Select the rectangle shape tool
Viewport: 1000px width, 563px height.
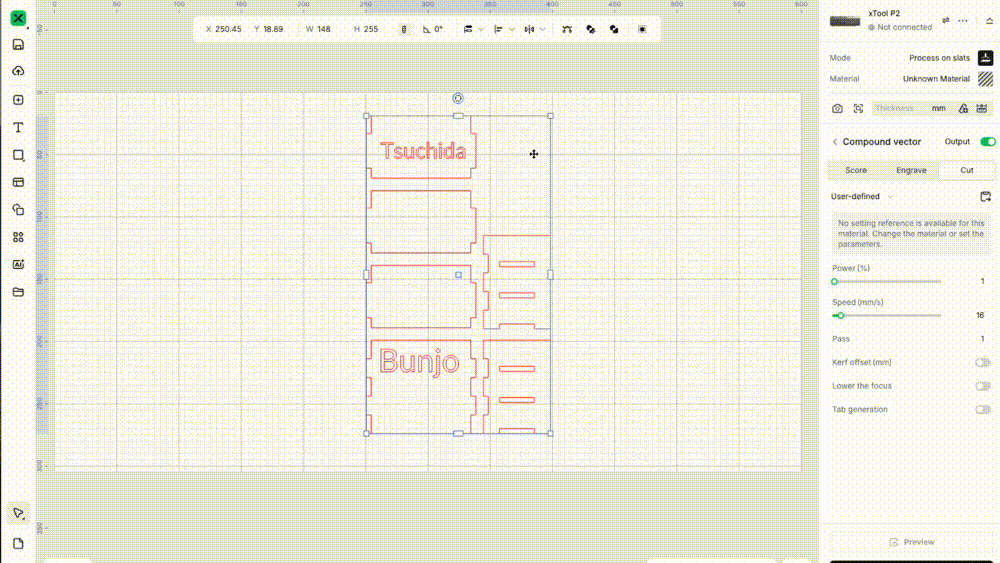[x=18, y=156]
